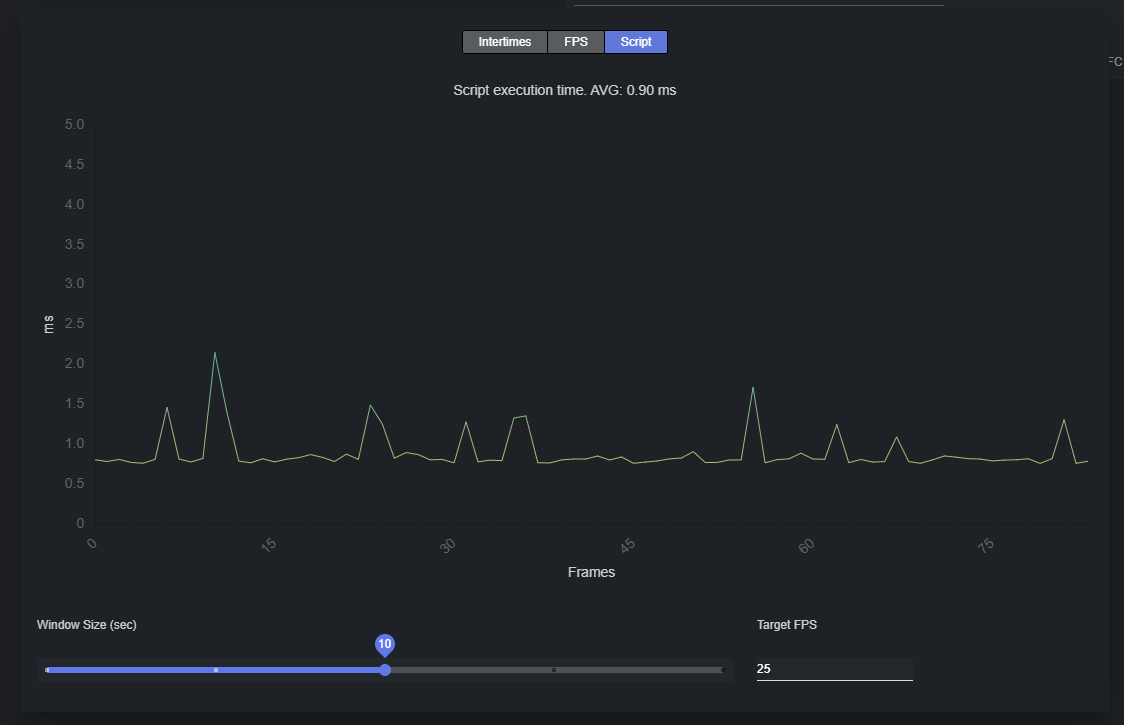The height and width of the screenshot is (725, 1124).
Task: Select the Script tab
Action: [636, 42]
